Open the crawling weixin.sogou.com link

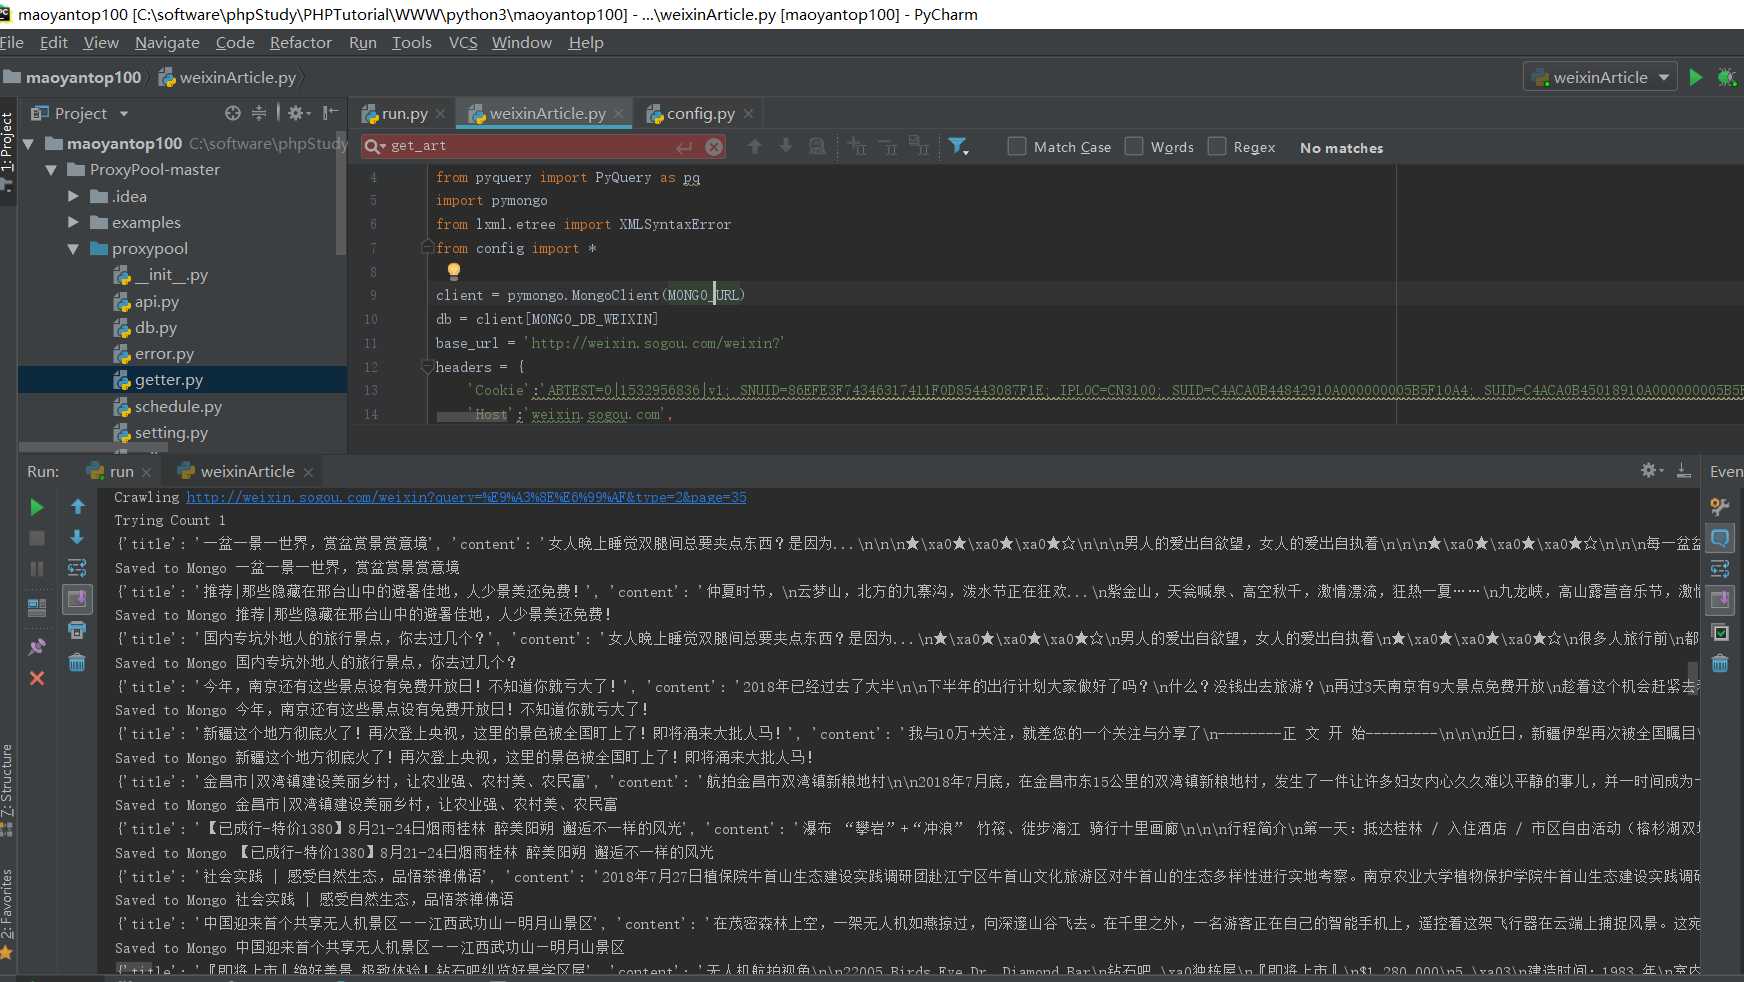(x=466, y=497)
